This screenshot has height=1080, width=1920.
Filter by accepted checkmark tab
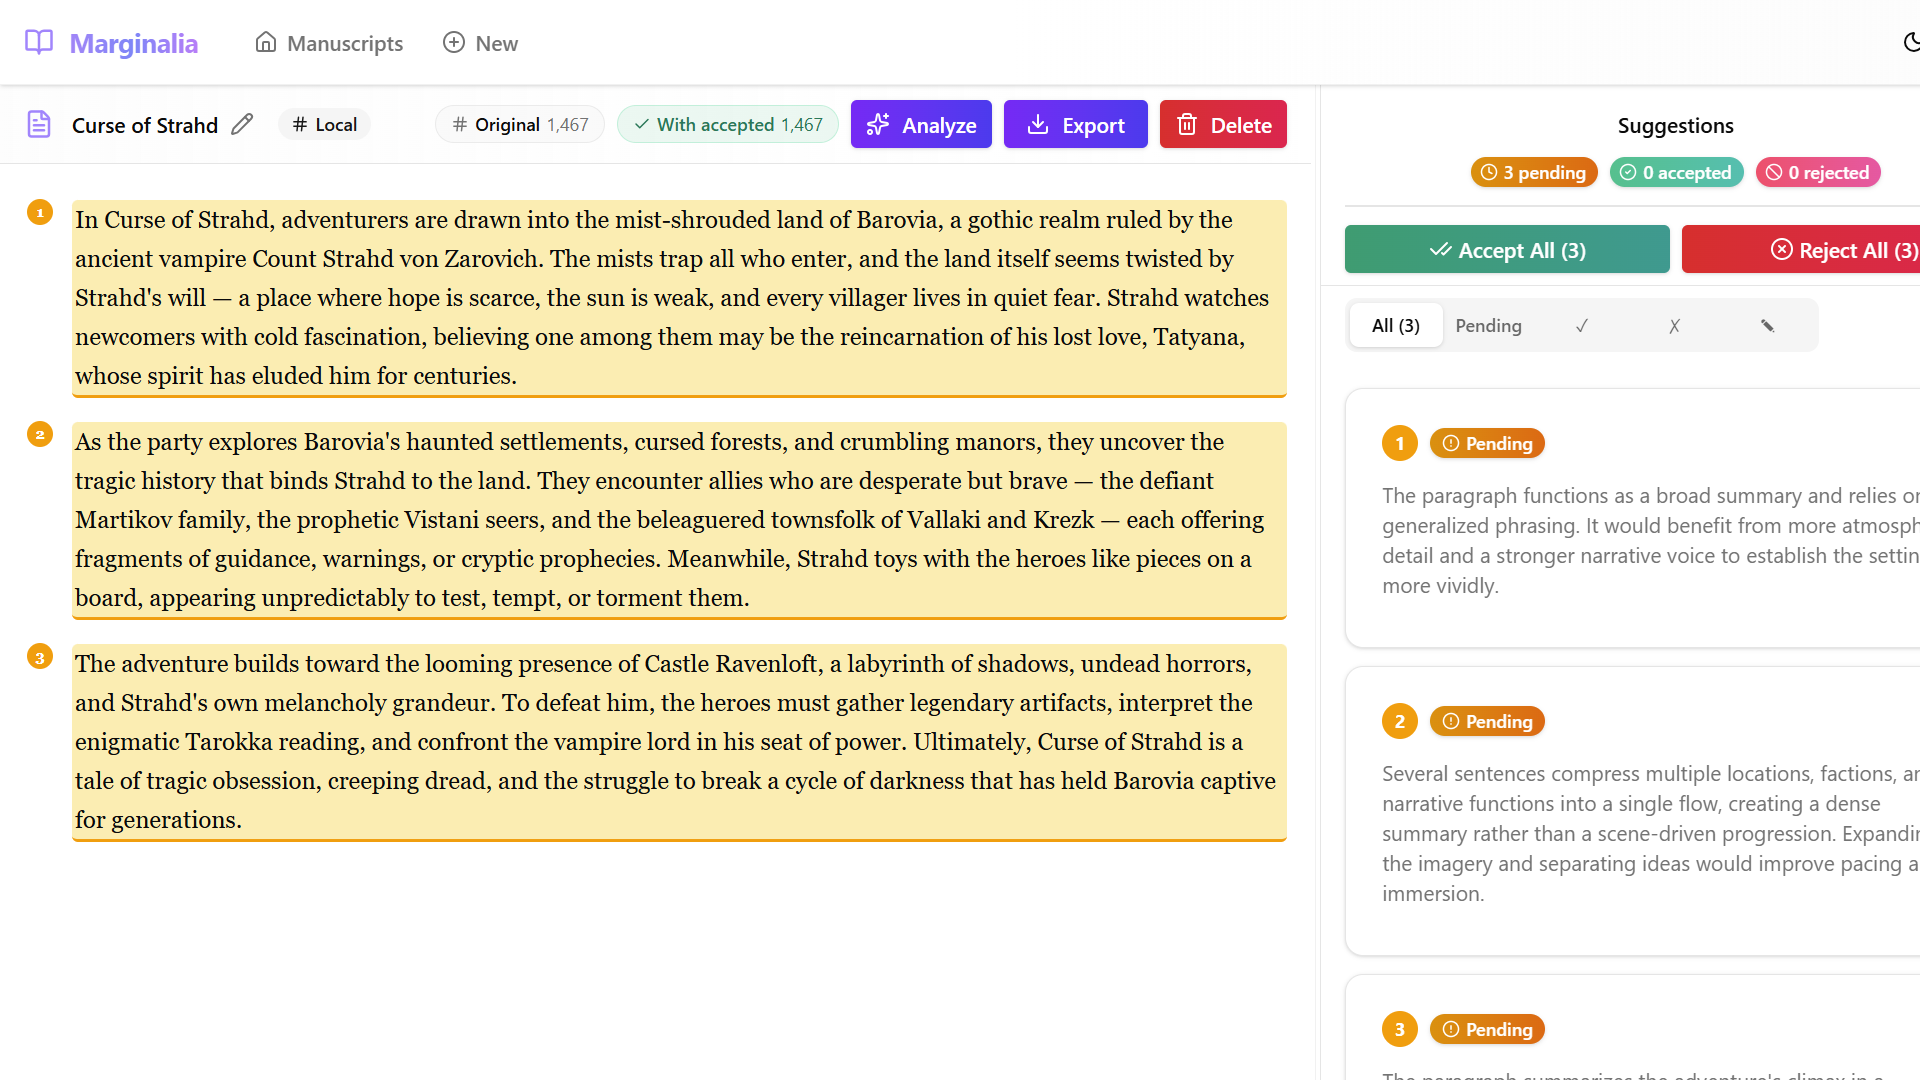tap(1582, 325)
